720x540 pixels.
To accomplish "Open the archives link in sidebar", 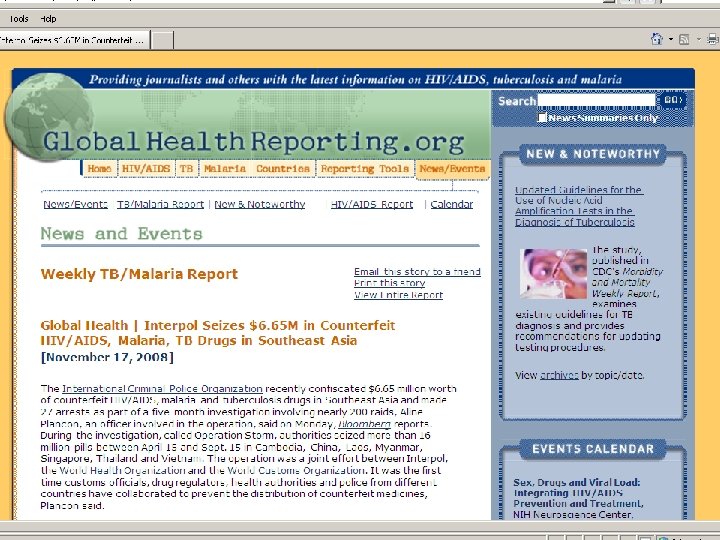I will click(559, 375).
